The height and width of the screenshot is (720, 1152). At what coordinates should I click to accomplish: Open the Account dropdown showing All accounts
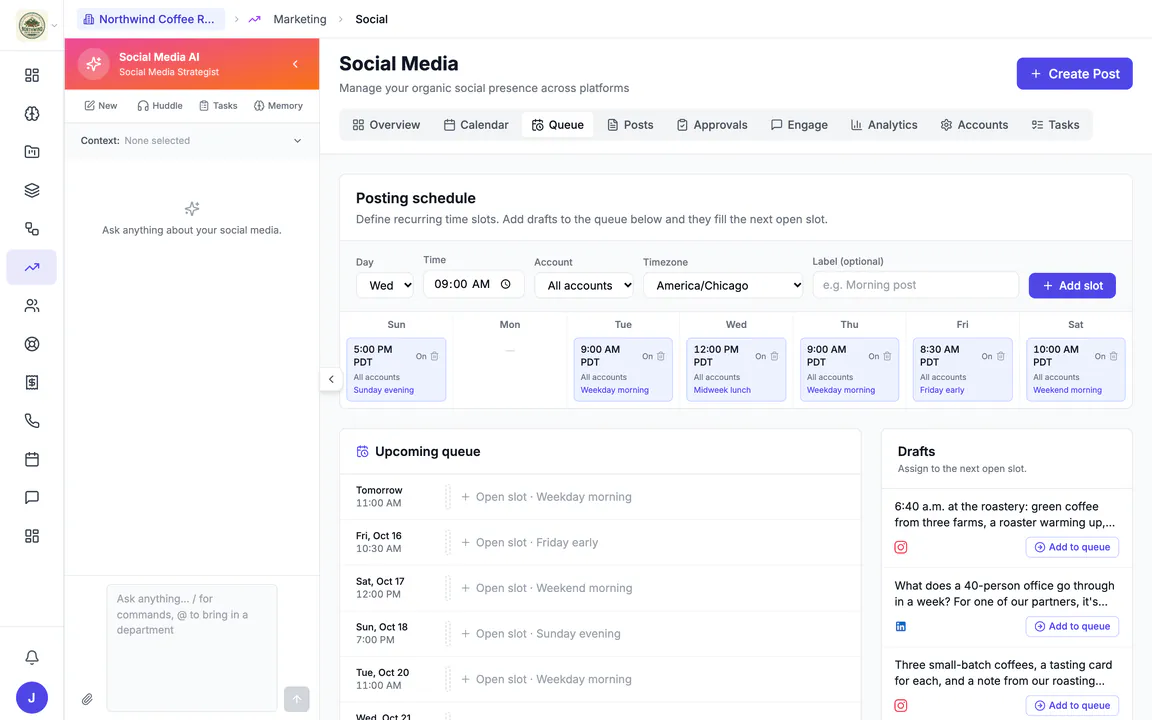(583, 285)
